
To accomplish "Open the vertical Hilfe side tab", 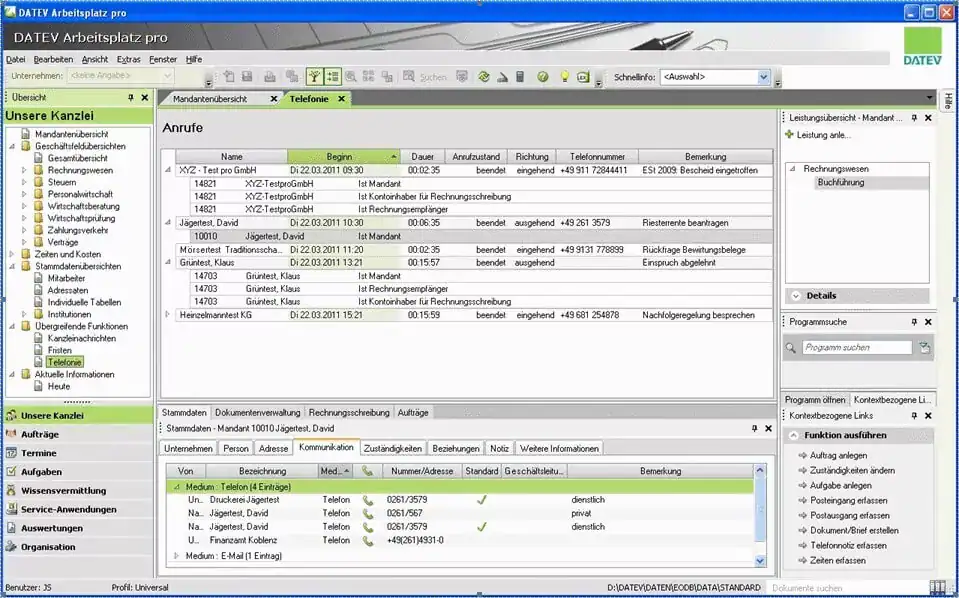I will point(949,101).
